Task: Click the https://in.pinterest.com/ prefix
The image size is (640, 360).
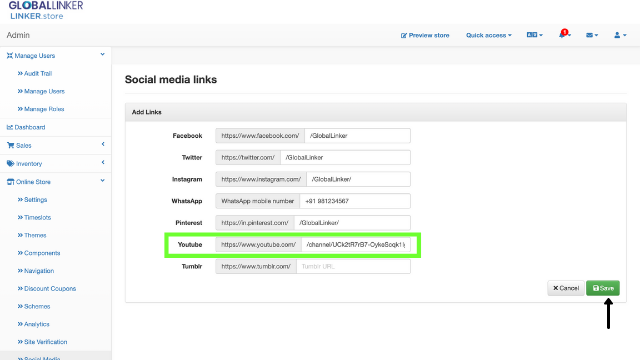Action: [x=255, y=223]
